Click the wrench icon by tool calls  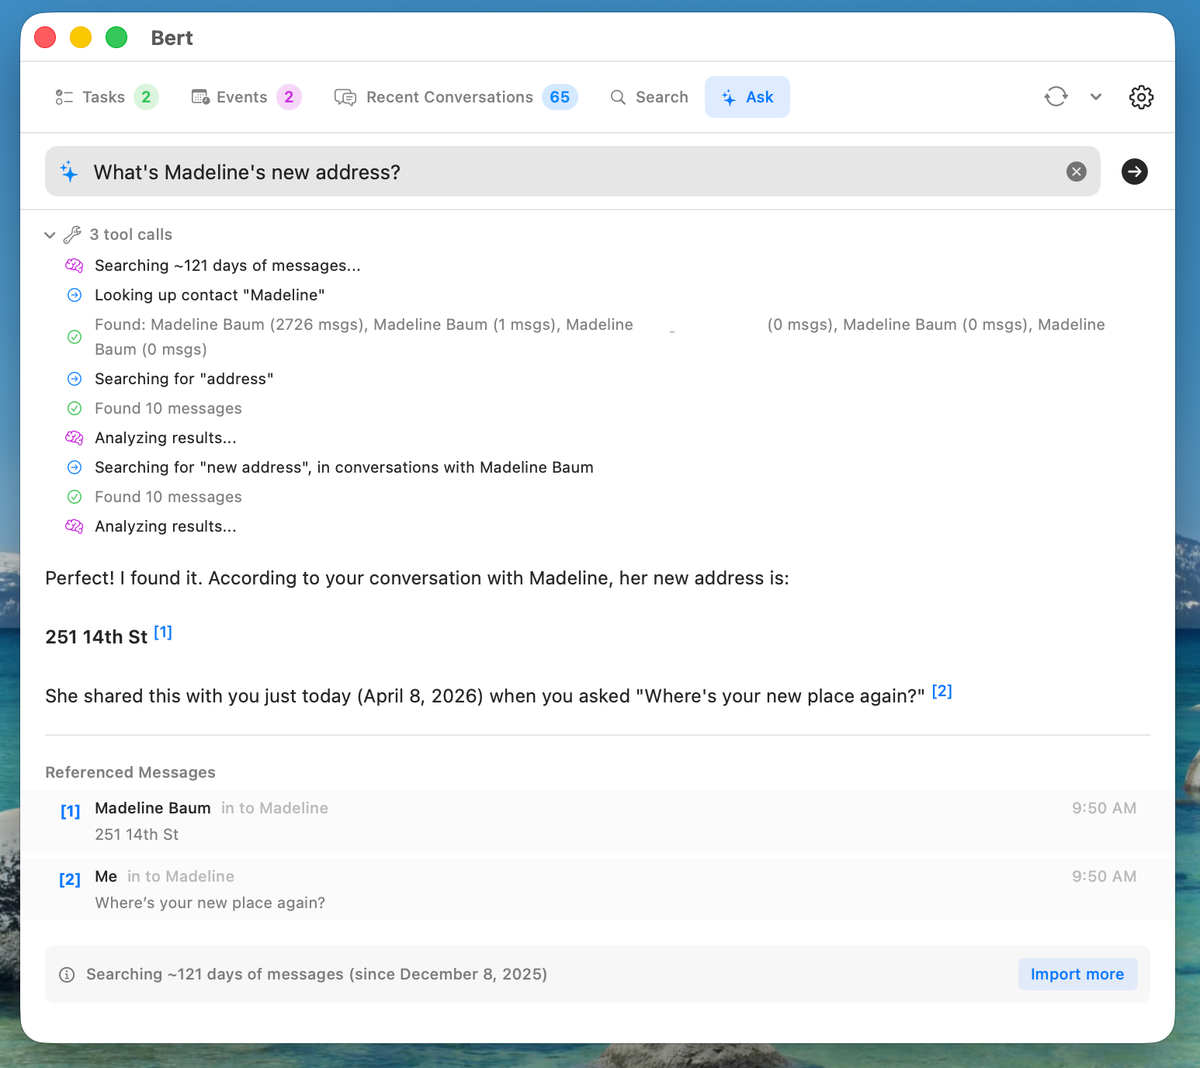[72, 235]
